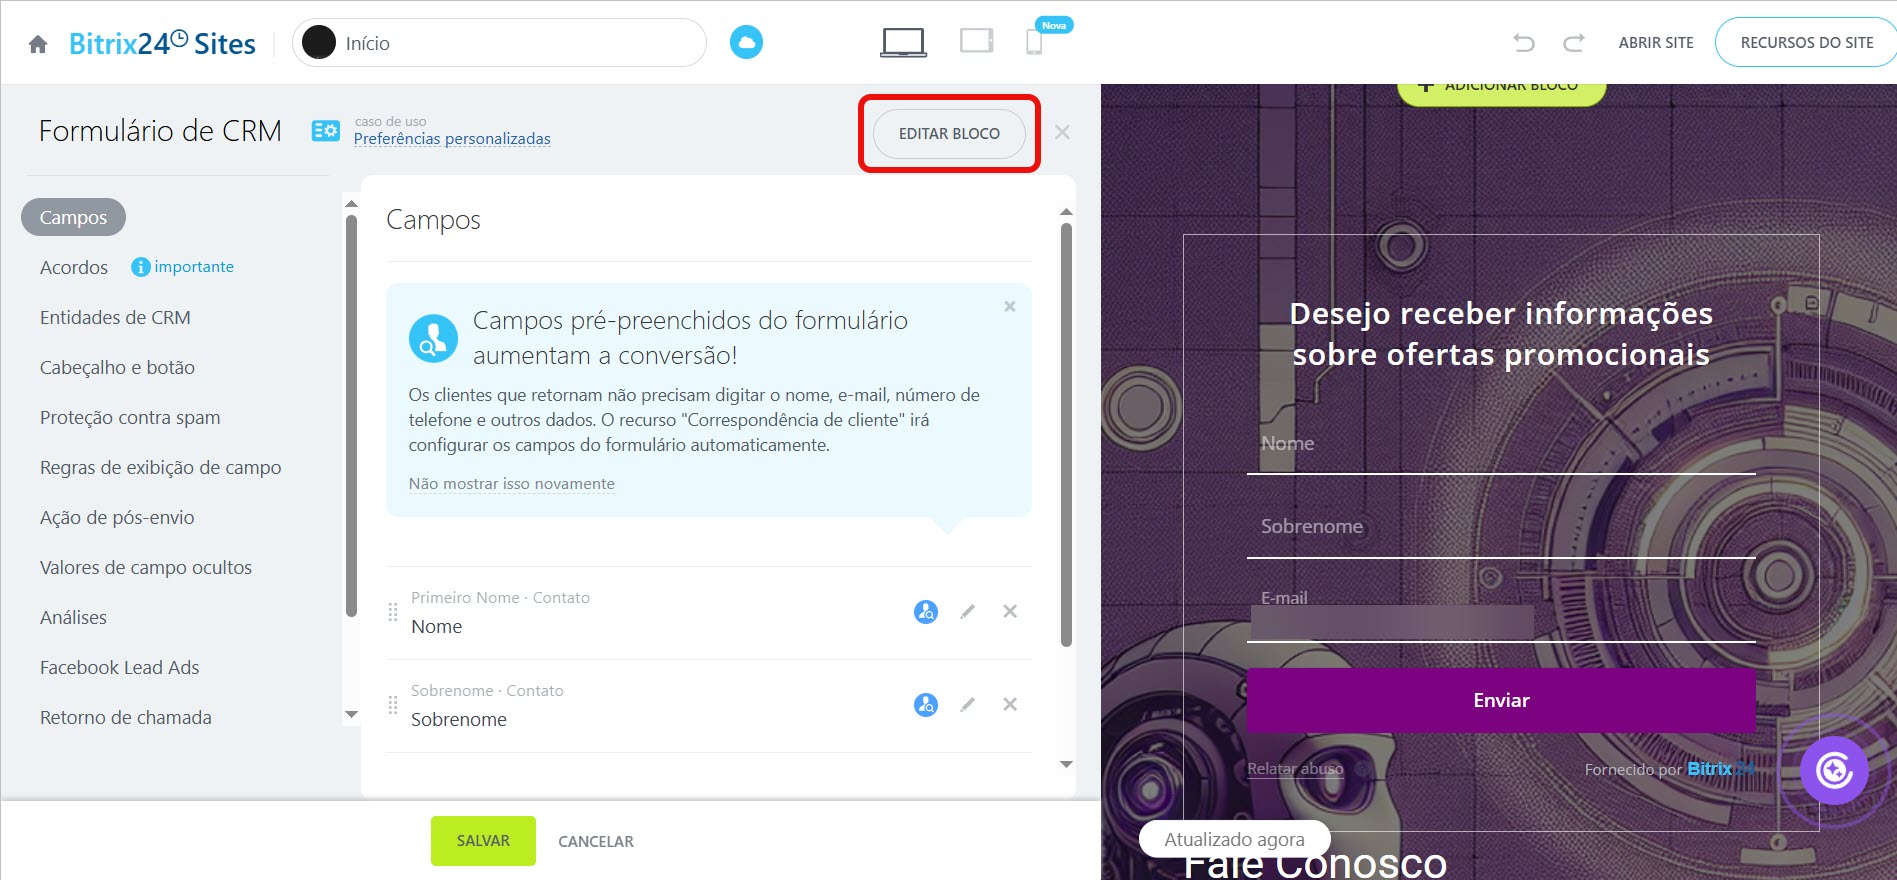Click autofill icon on Nome field

click(x=926, y=611)
